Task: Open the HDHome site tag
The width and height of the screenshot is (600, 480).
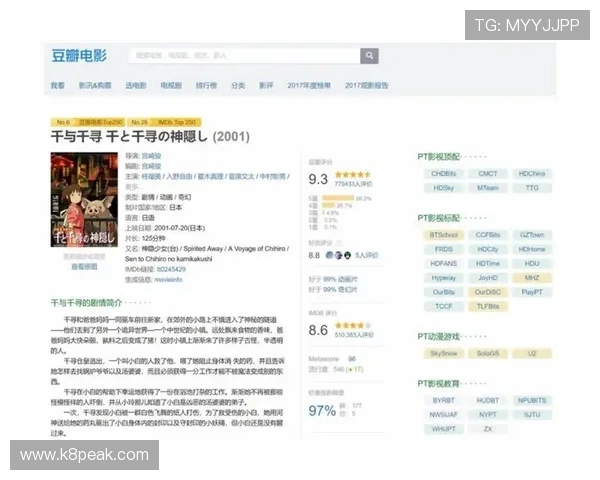Action: 532,249
